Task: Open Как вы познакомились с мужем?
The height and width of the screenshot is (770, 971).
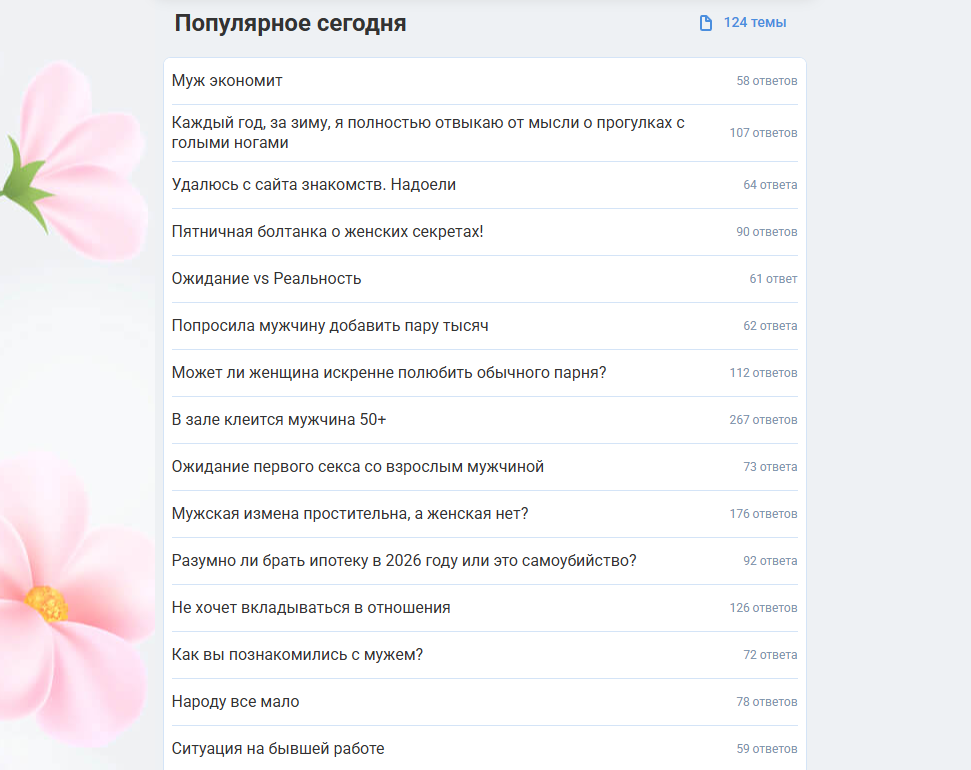Action: click(x=297, y=655)
